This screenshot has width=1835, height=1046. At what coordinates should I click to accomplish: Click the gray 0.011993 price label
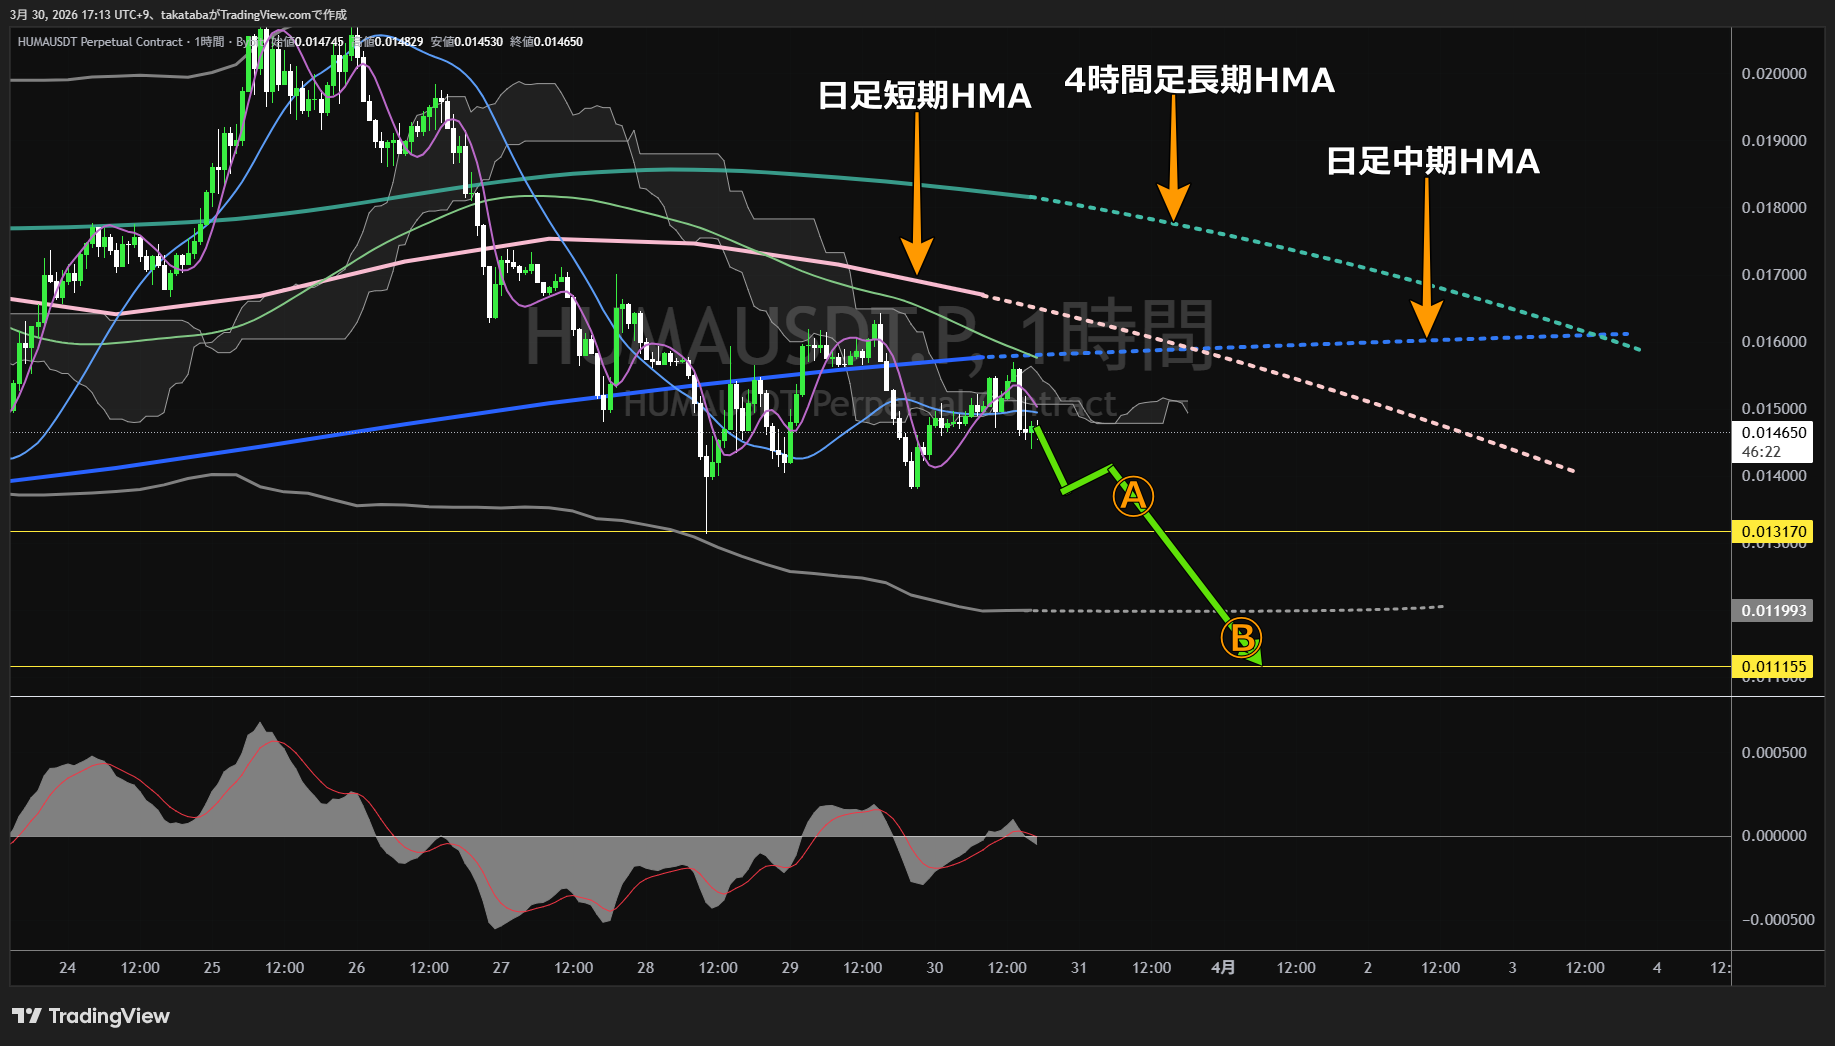(x=1773, y=611)
